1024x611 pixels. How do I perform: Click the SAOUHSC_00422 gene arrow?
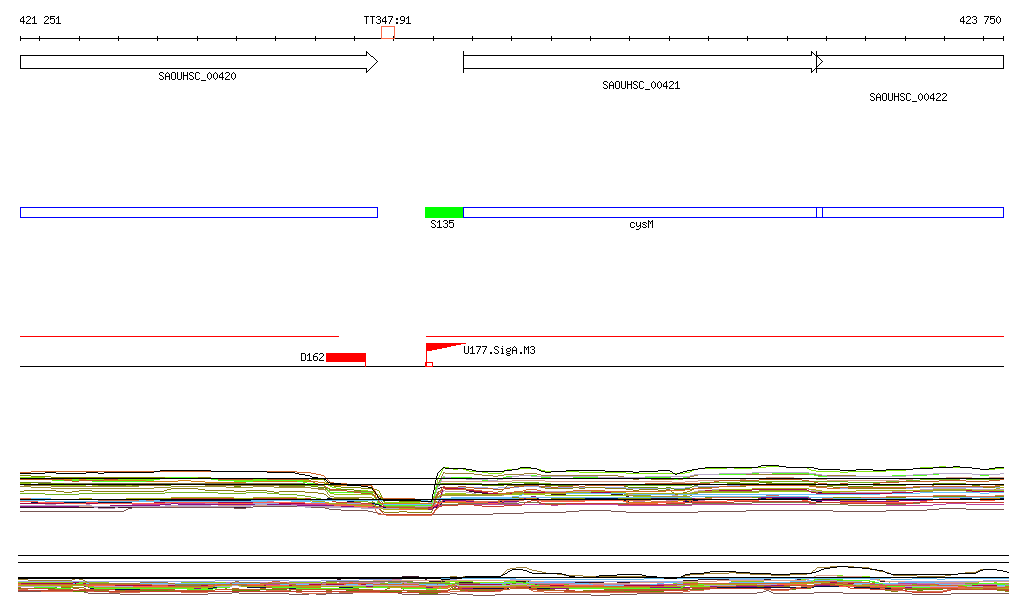(x=912, y=62)
